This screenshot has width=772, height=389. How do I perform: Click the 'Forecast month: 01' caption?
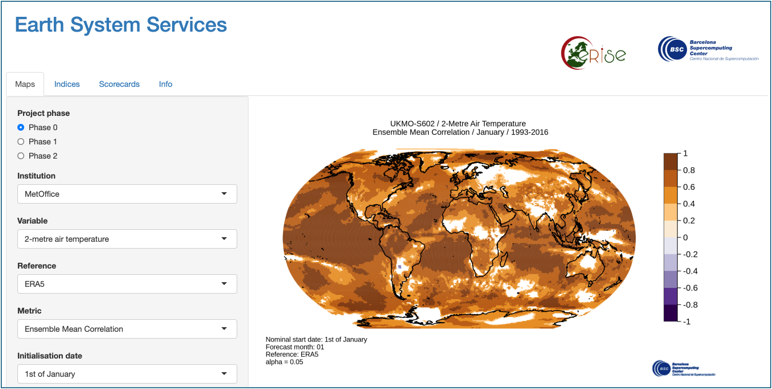click(295, 347)
